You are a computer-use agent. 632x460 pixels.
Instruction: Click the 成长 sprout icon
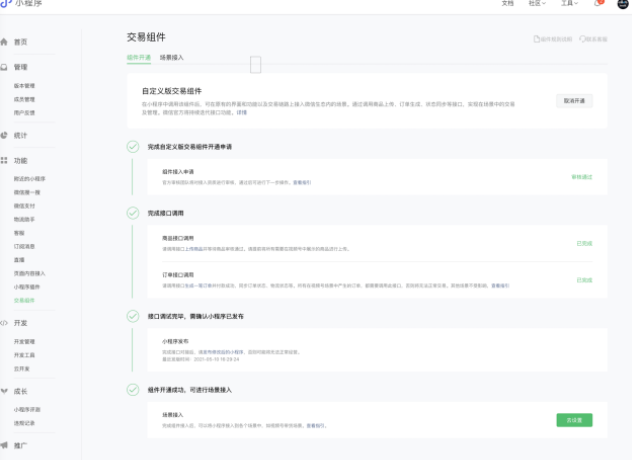(4, 391)
